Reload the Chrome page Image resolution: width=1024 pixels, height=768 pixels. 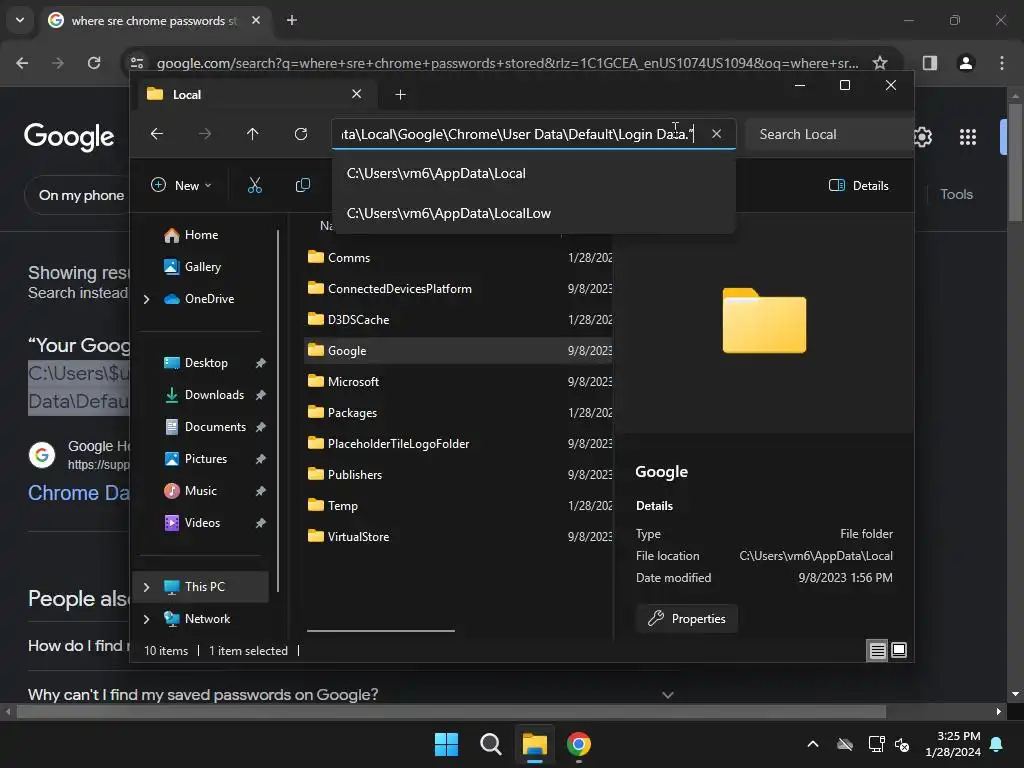(94, 63)
